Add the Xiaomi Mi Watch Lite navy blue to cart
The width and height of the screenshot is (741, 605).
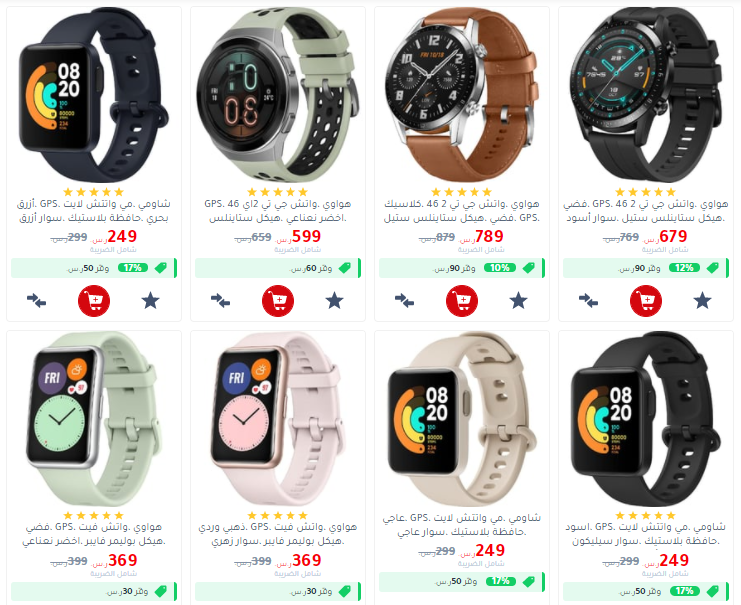coord(94,301)
